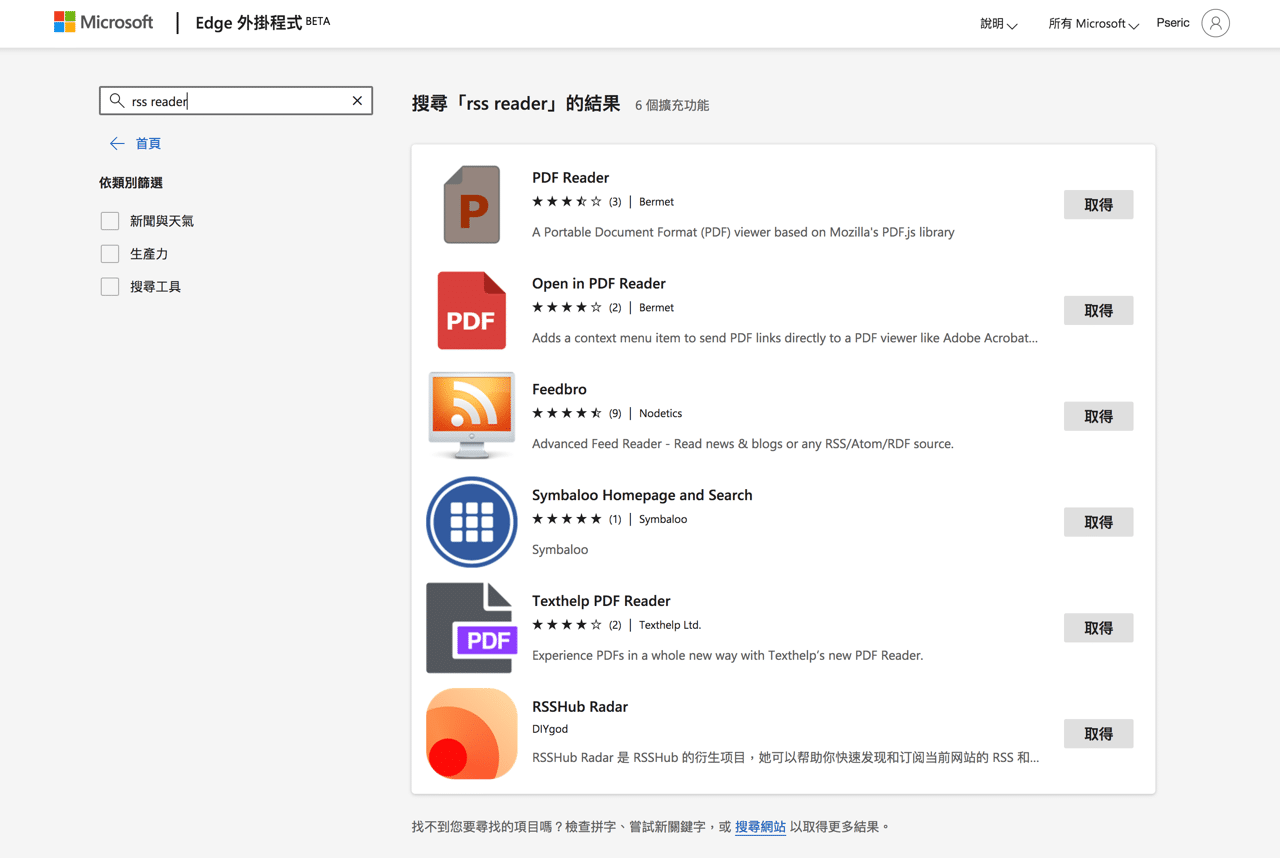Screen dimensions: 1280x858
Task: Get the Texthelp PDF Reader extension
Action: tap(1098, 628)
